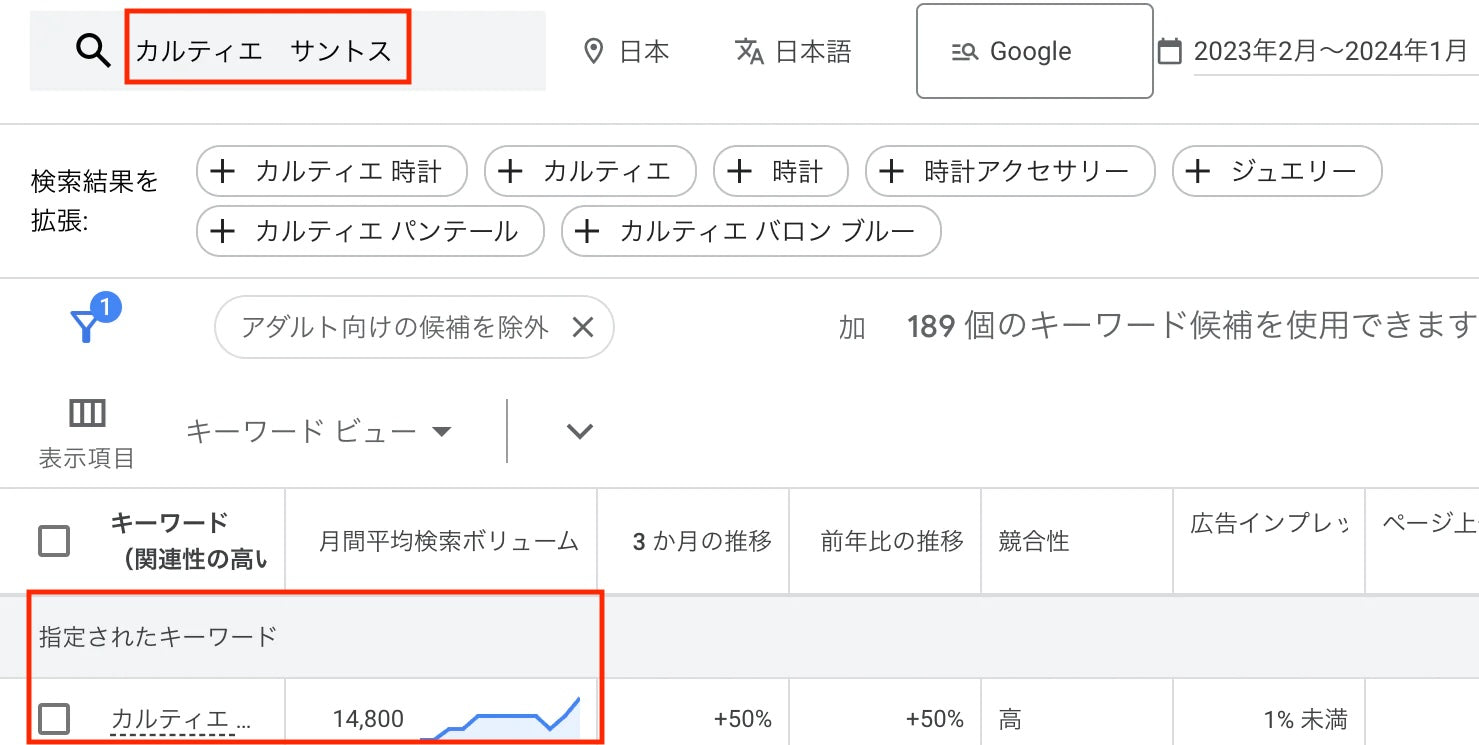This screenshot has height=745, width=1479.
Task: Expand the chevron next to キーワード ビュー
Action: tap(580, 431)
